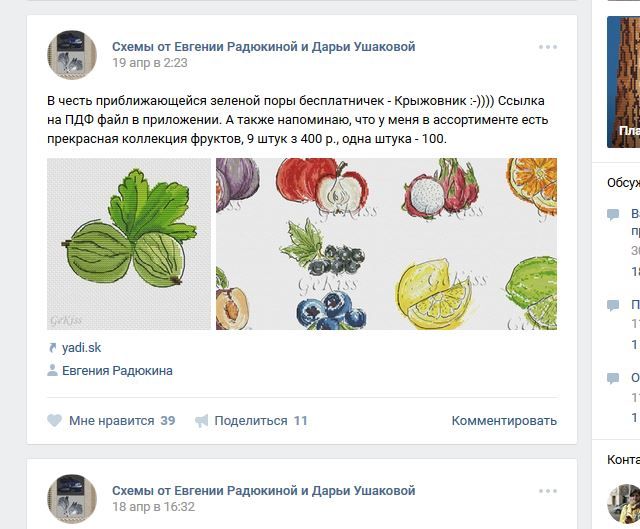
Task: Click the share megaphone icon
Action: click(202, 421)
